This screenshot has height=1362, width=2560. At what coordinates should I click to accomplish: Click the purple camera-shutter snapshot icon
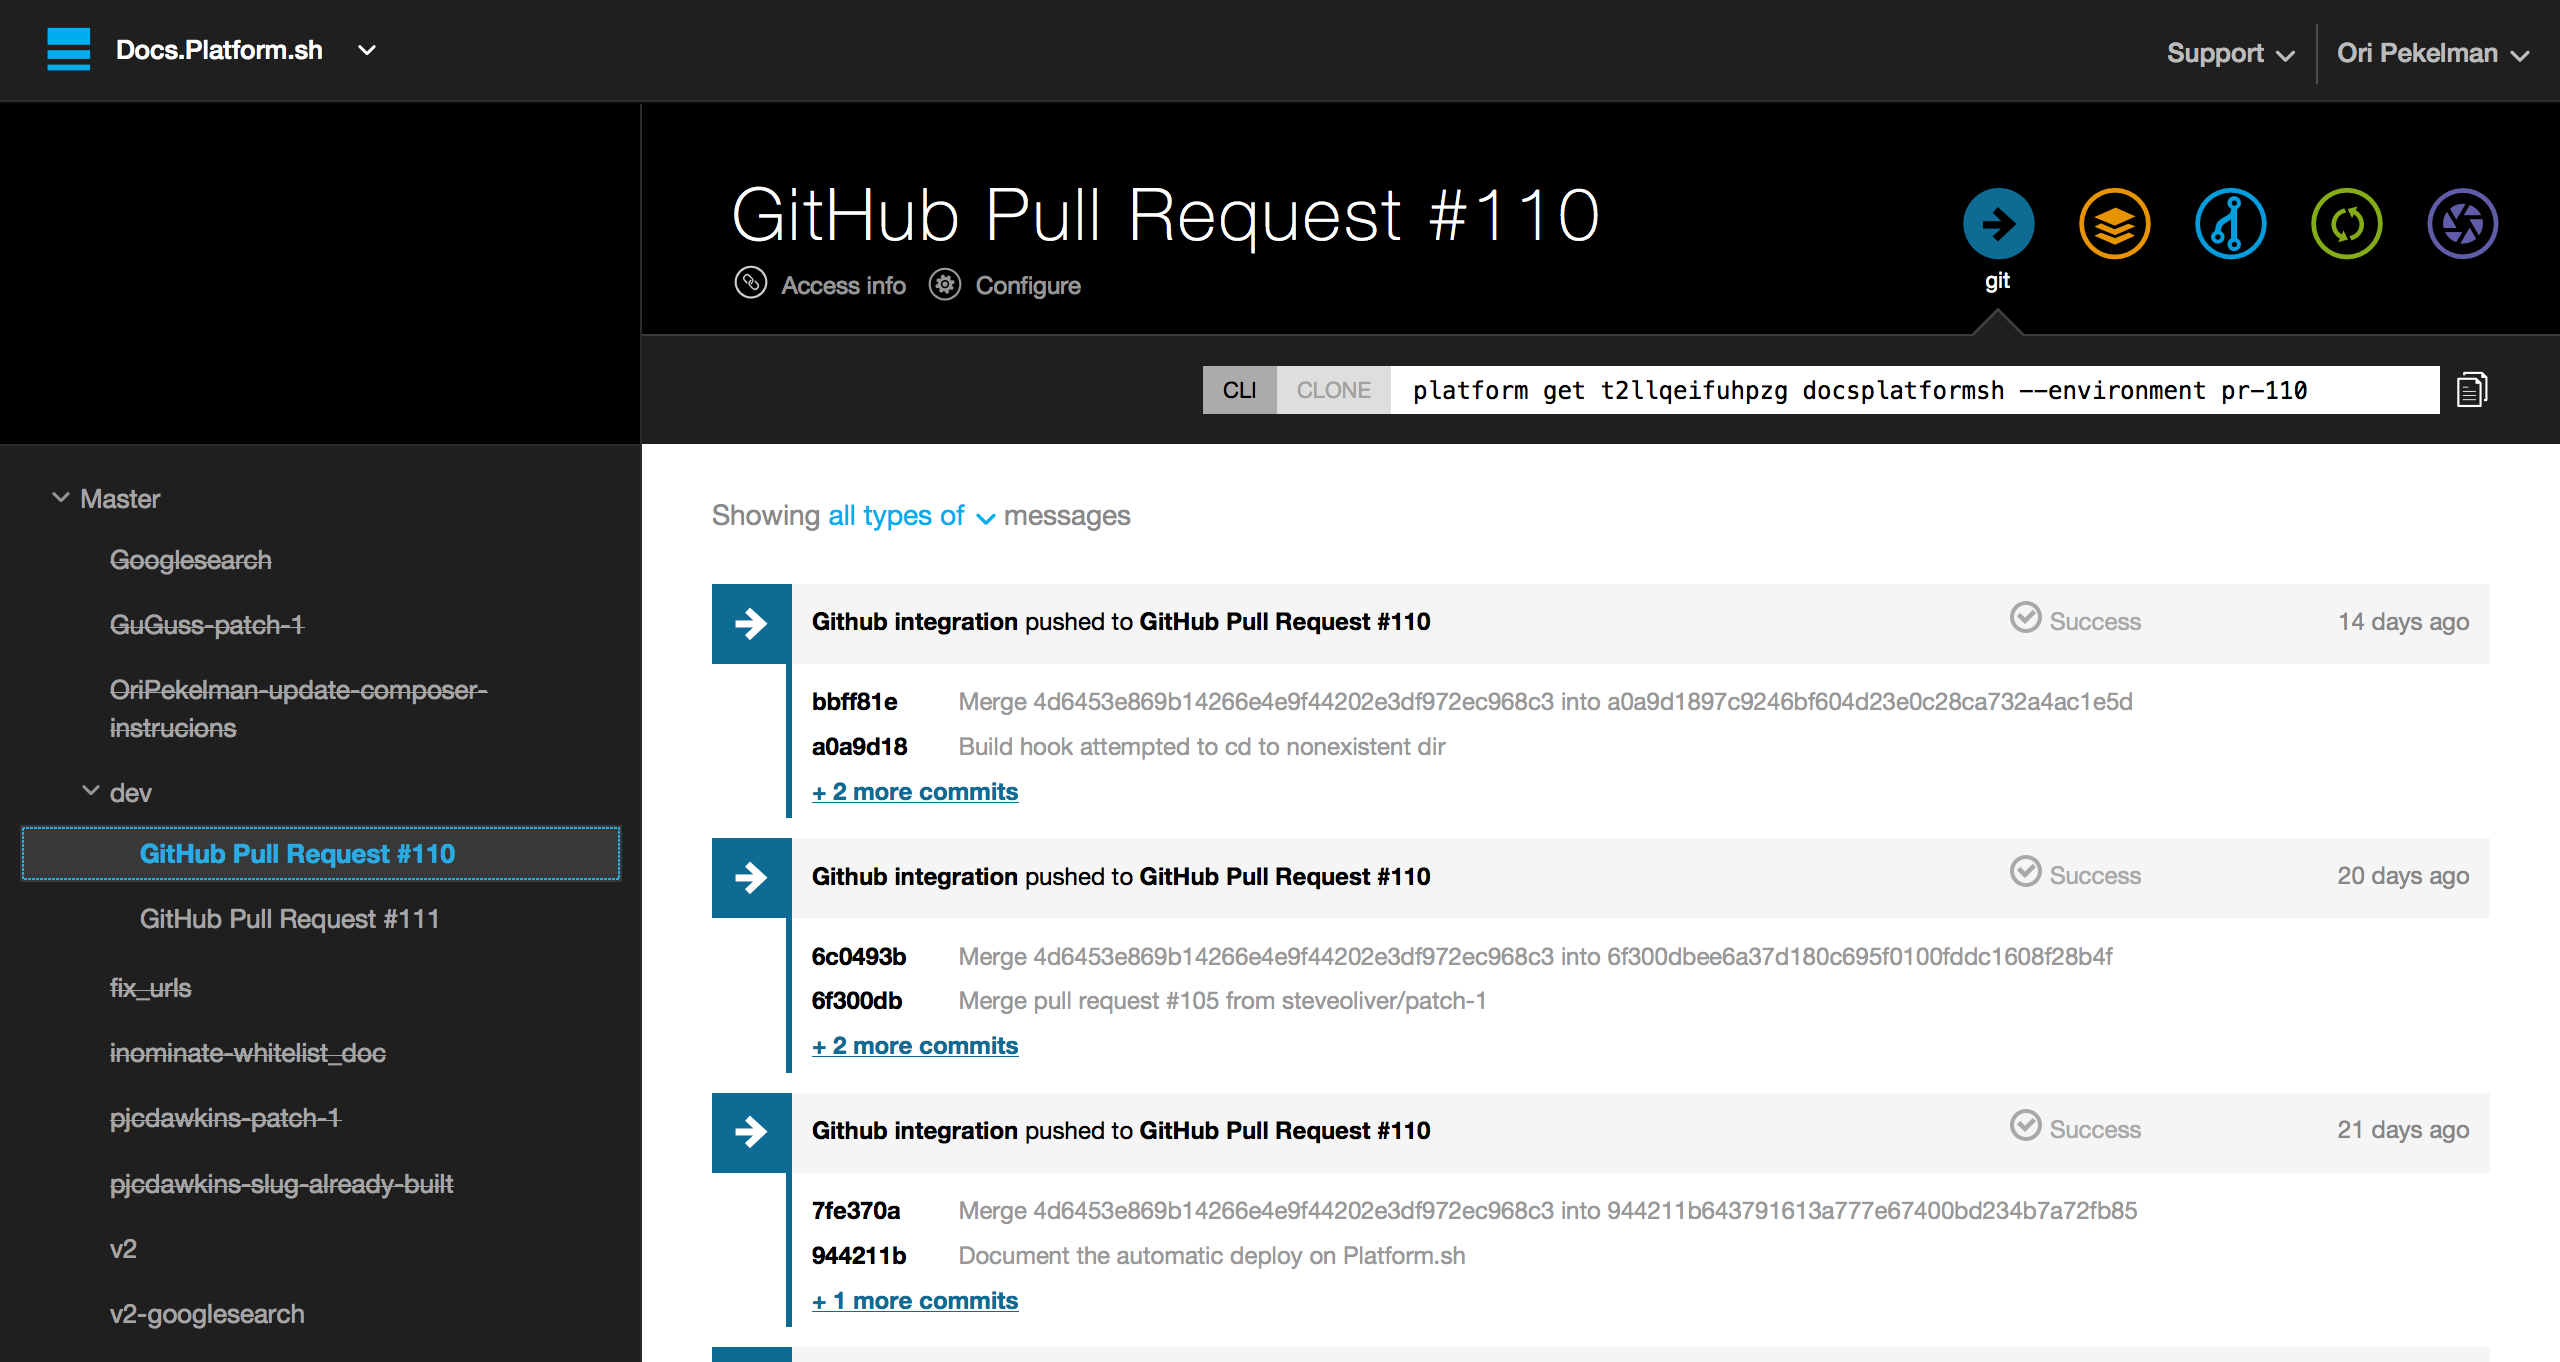pyautogui.click(x=2462, y=223)
